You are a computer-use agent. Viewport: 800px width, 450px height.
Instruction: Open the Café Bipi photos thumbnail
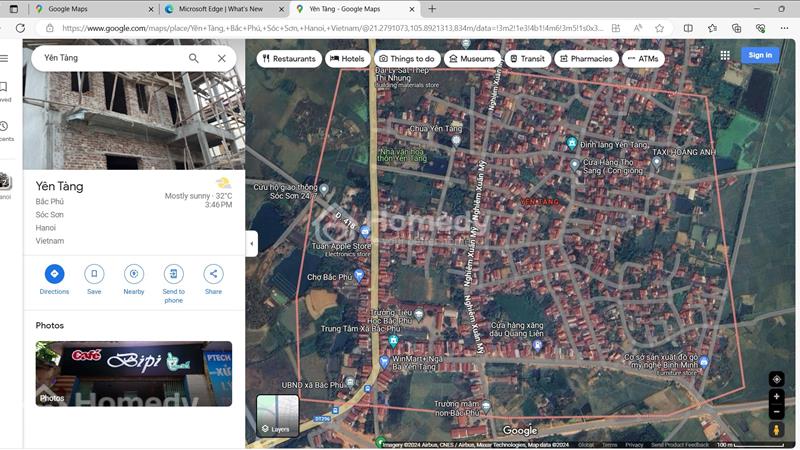[134, 373]
